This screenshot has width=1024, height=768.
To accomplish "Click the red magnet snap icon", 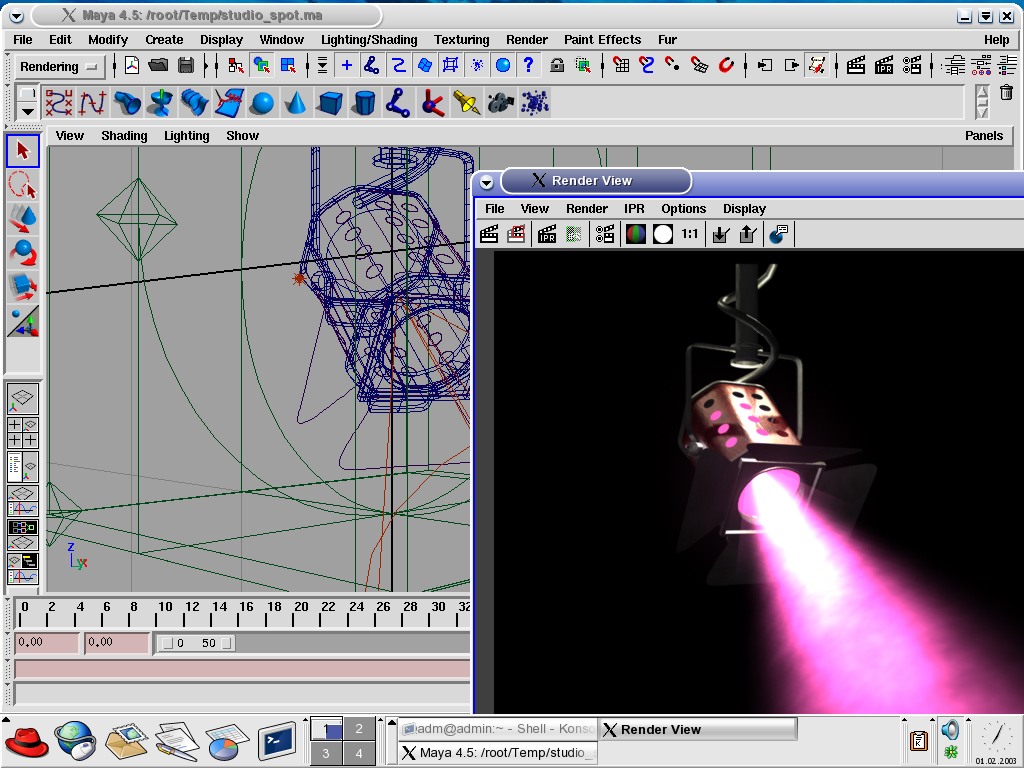I will [726, 65].
